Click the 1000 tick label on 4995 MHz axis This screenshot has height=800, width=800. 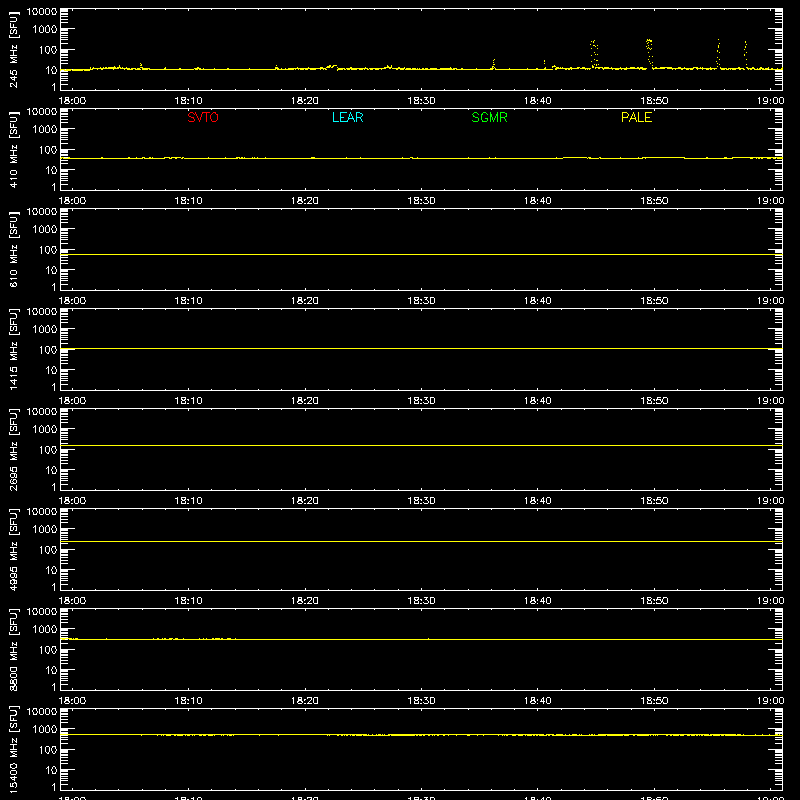45,529
